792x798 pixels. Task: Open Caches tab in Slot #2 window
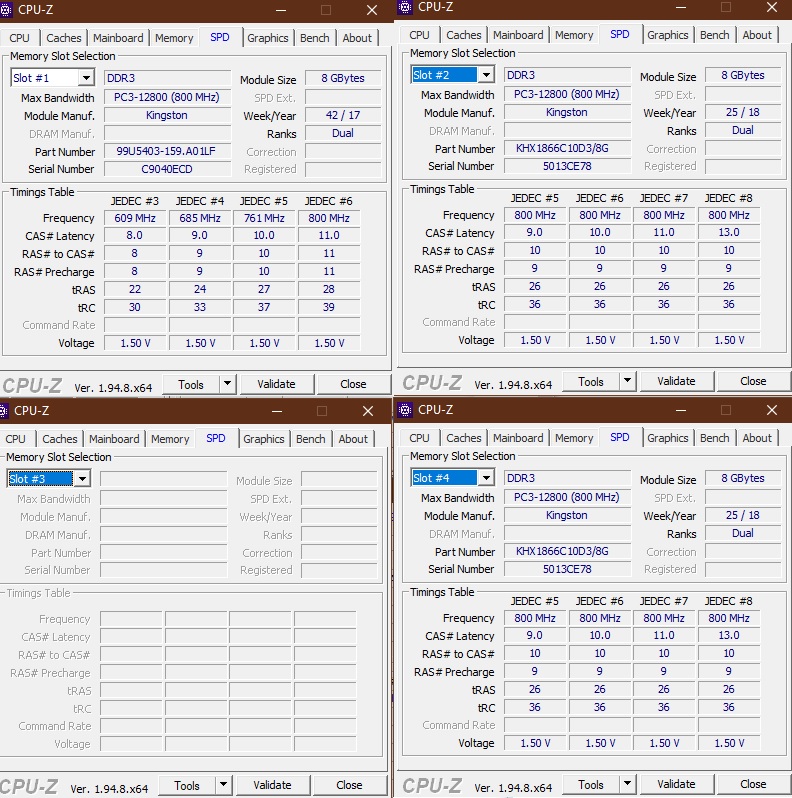point(464,35)
